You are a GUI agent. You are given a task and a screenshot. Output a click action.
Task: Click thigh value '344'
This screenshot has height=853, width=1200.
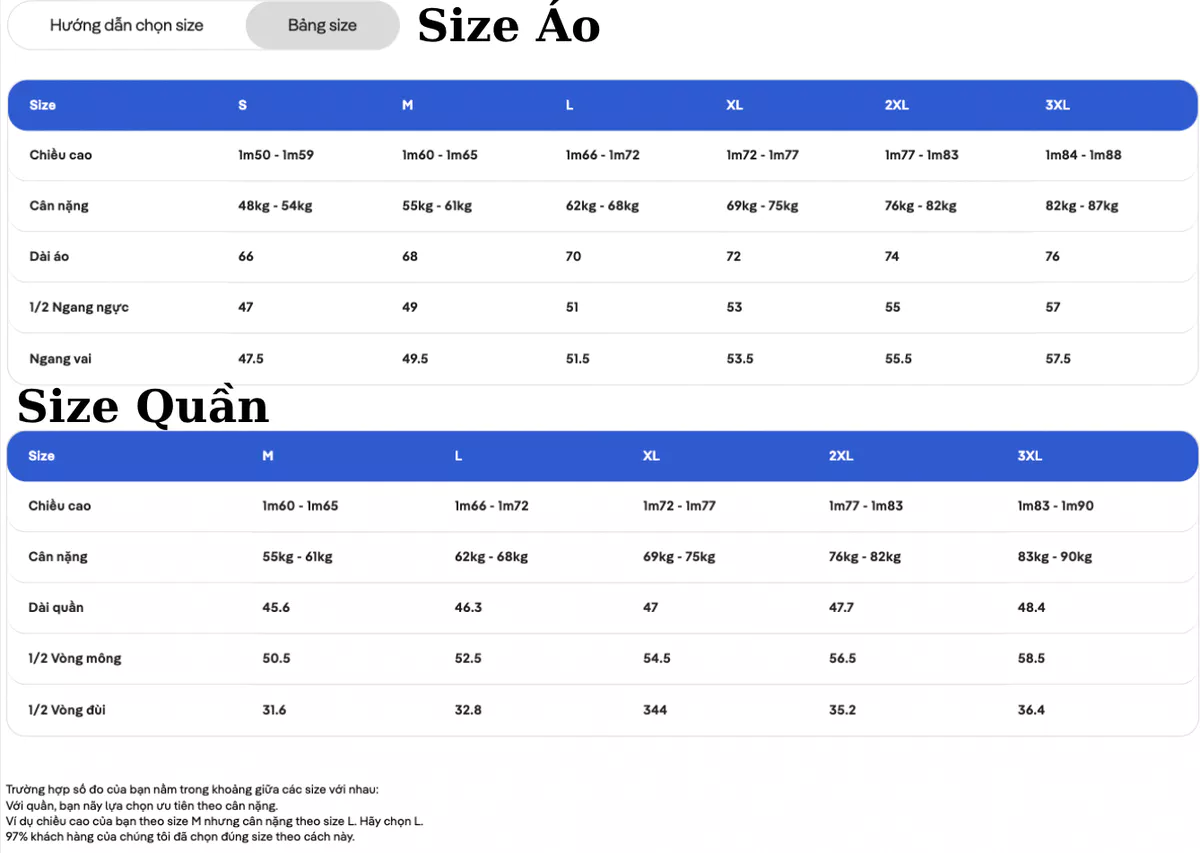pos(655,710)
